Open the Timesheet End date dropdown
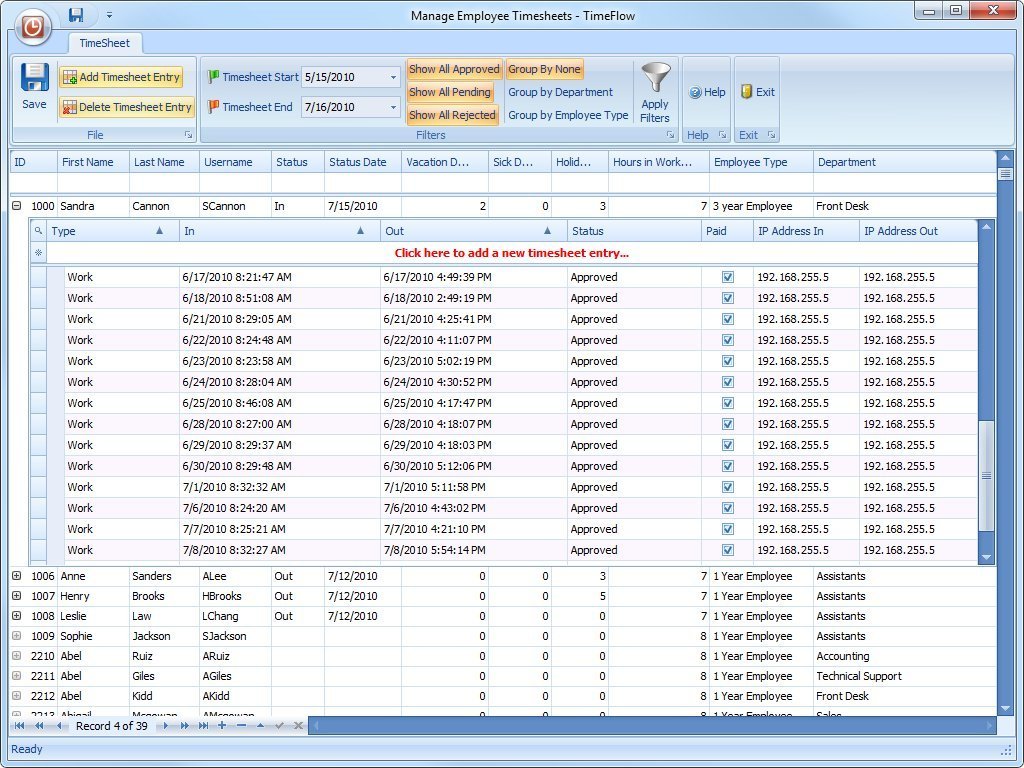 tap(393, 107)
